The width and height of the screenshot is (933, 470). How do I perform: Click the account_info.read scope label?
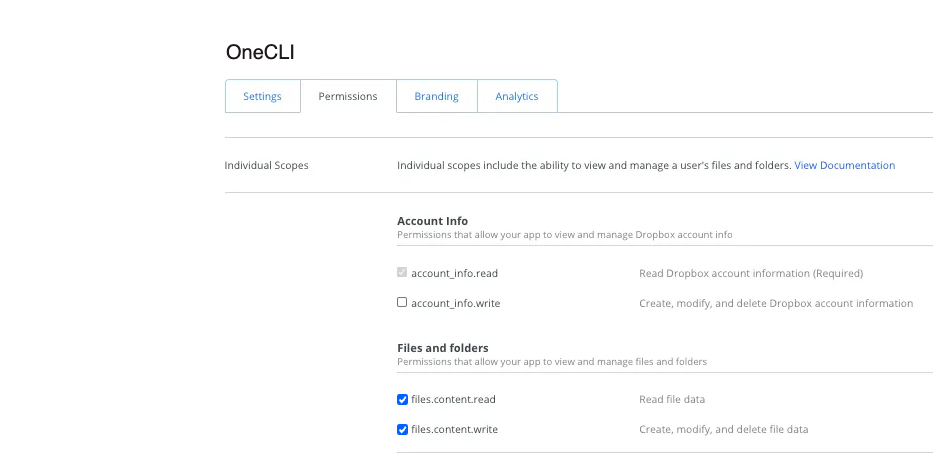(455, 274)
